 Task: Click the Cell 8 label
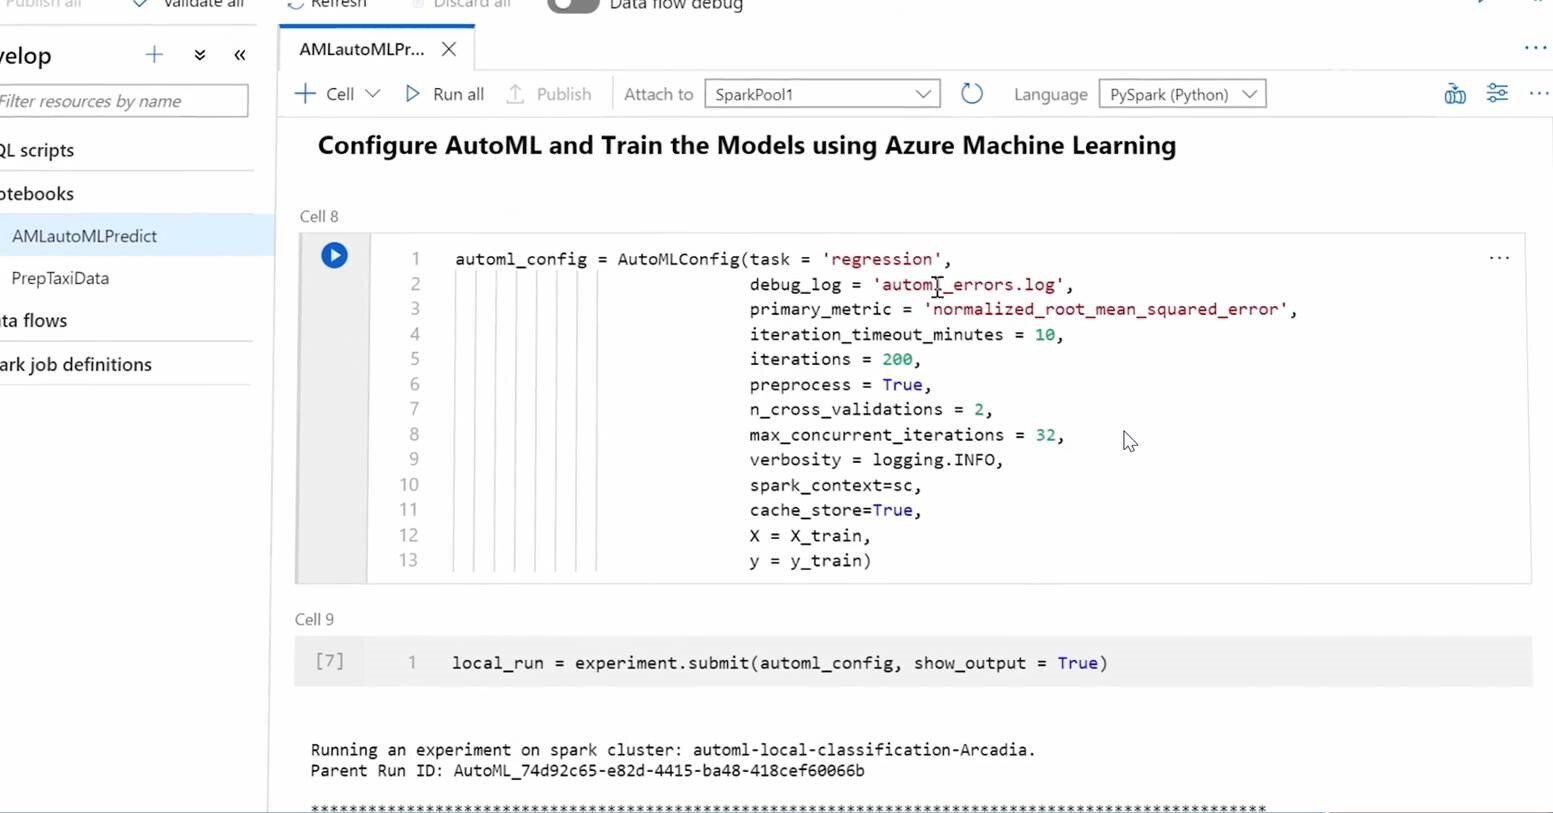319,216
